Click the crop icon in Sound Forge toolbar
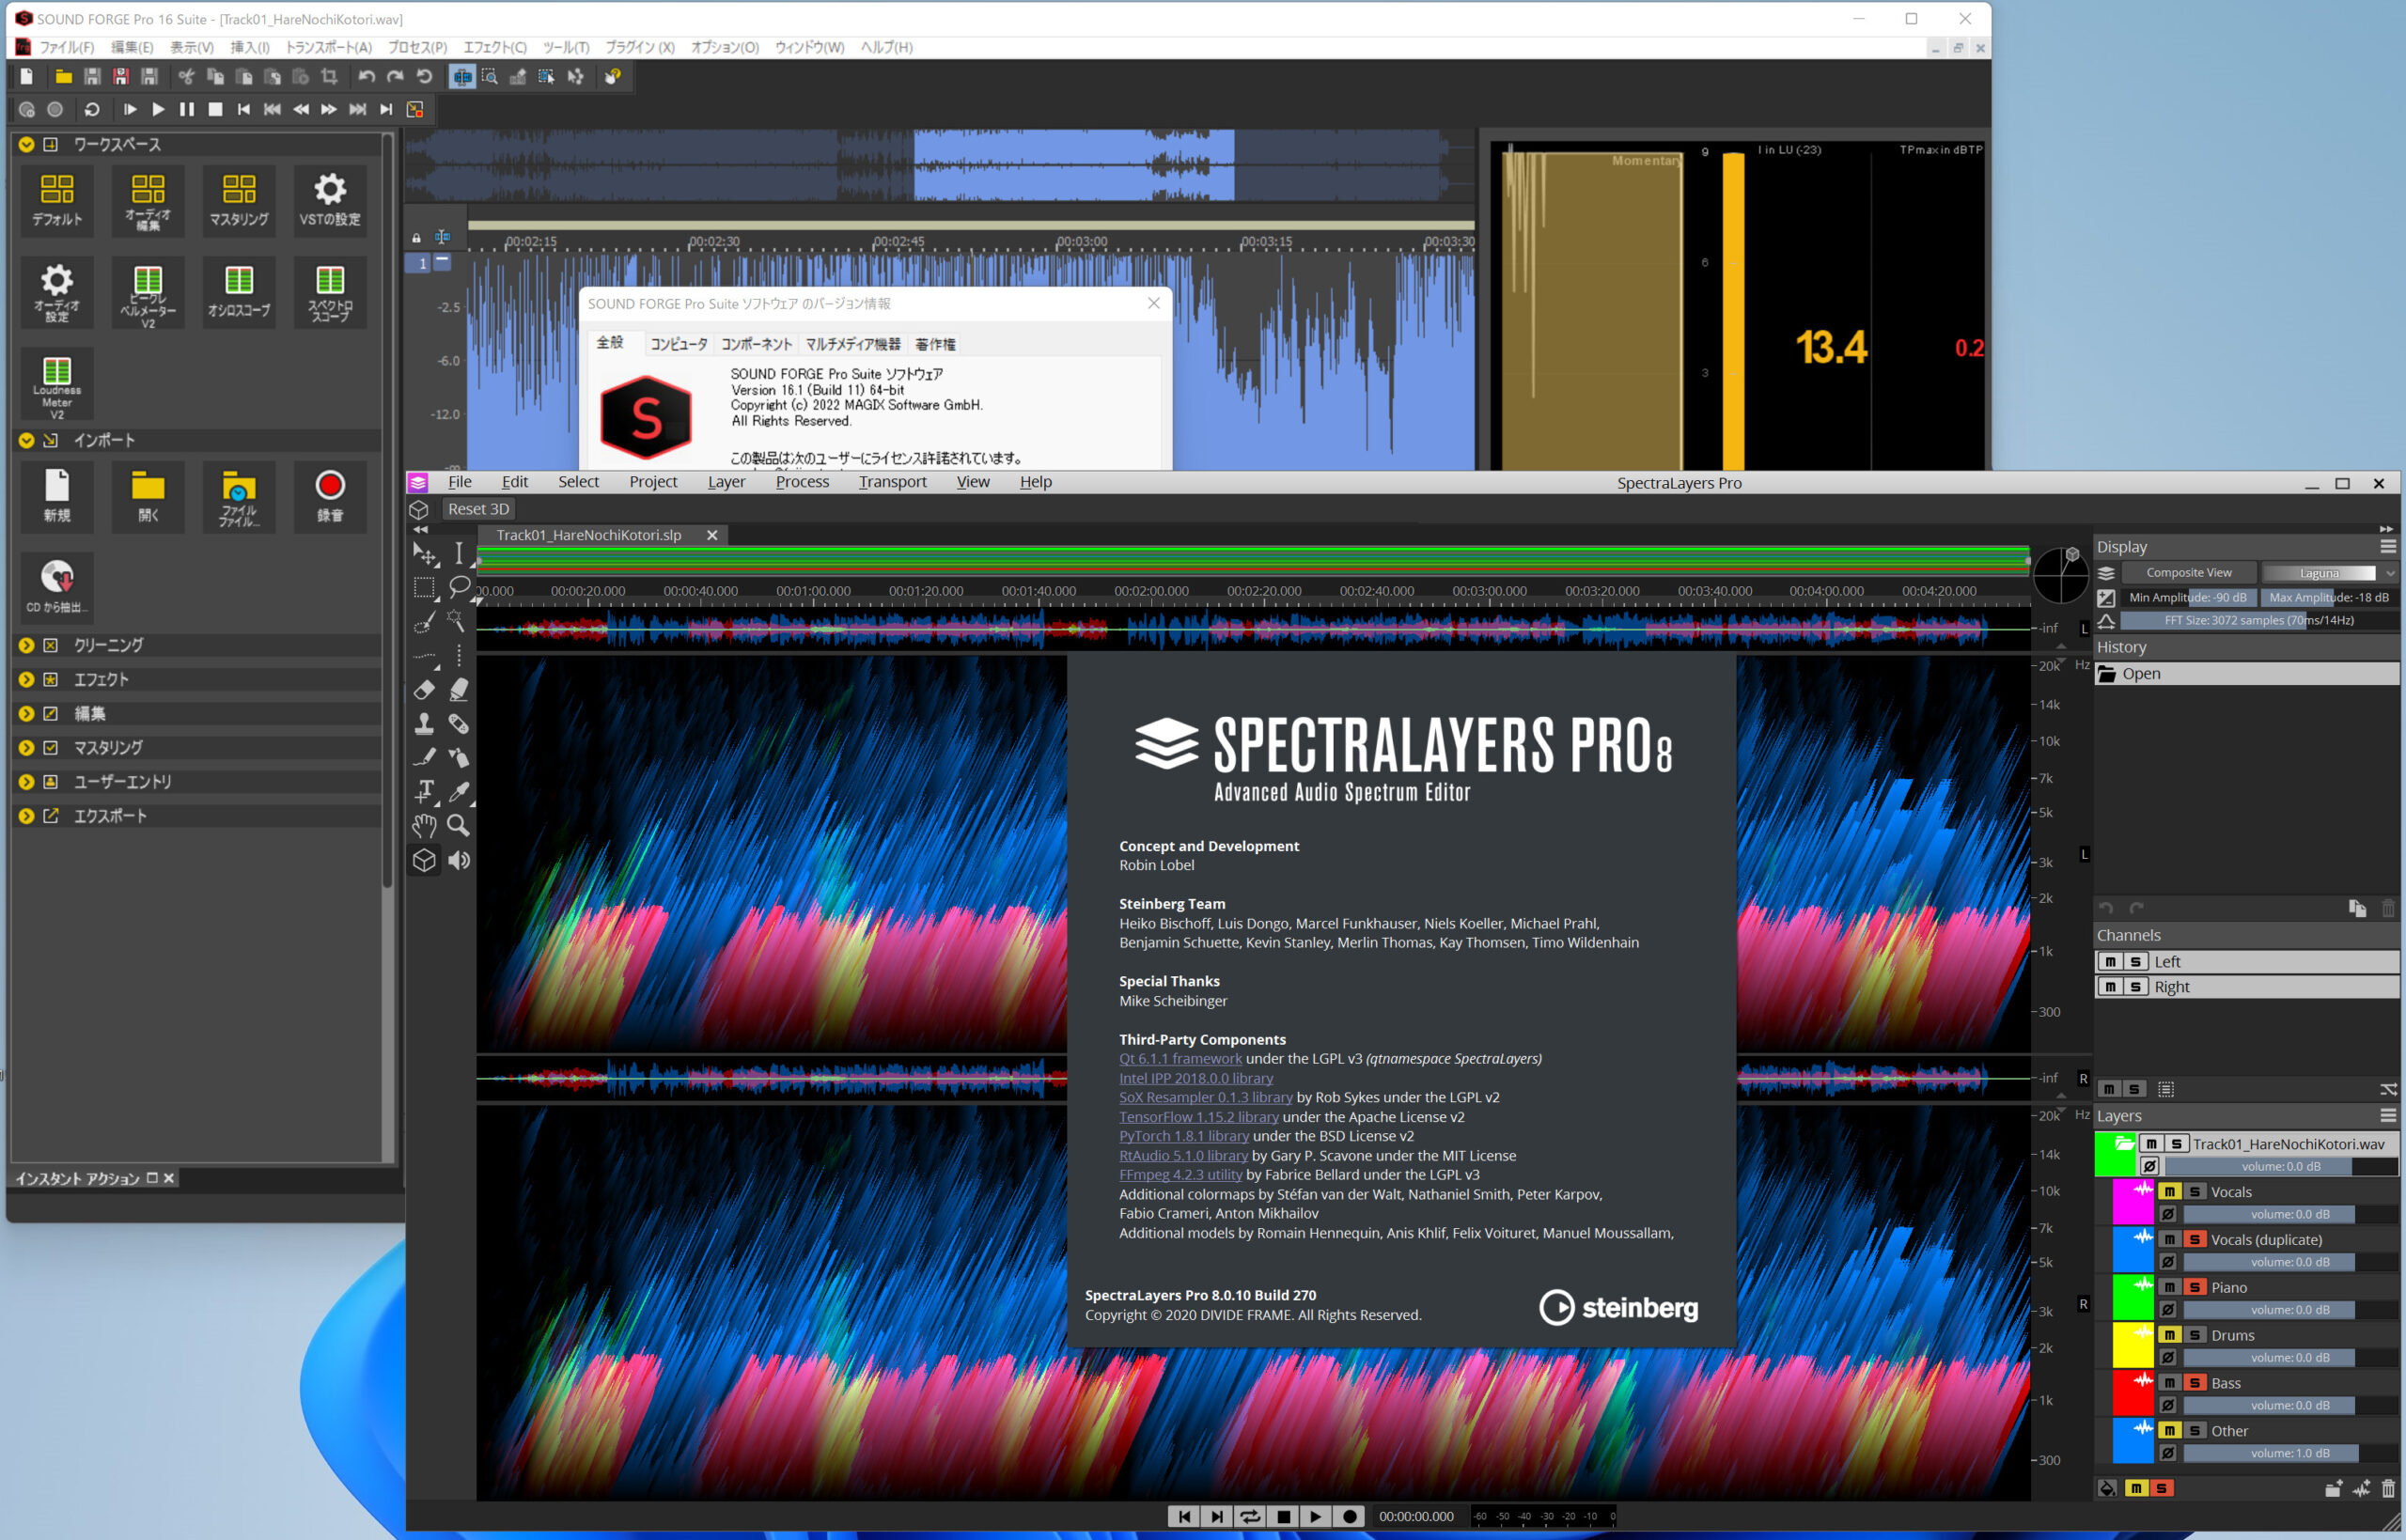 pos(329,76)
